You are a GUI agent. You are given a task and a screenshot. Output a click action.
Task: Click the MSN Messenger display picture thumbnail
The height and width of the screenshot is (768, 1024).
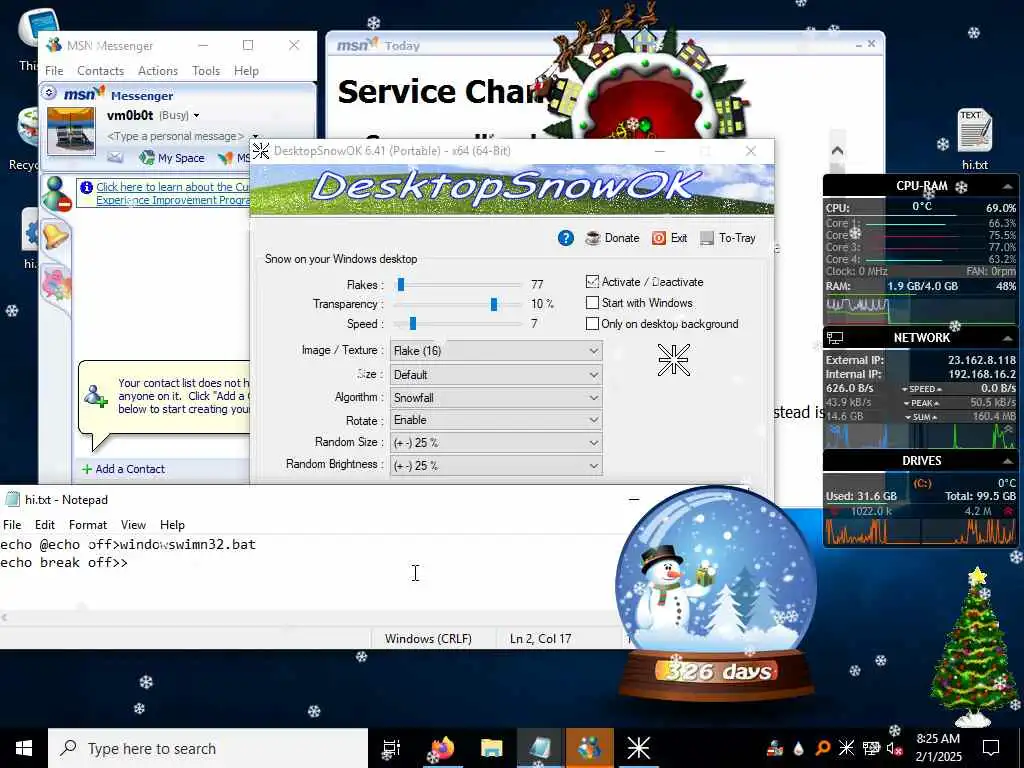[71, 131]
